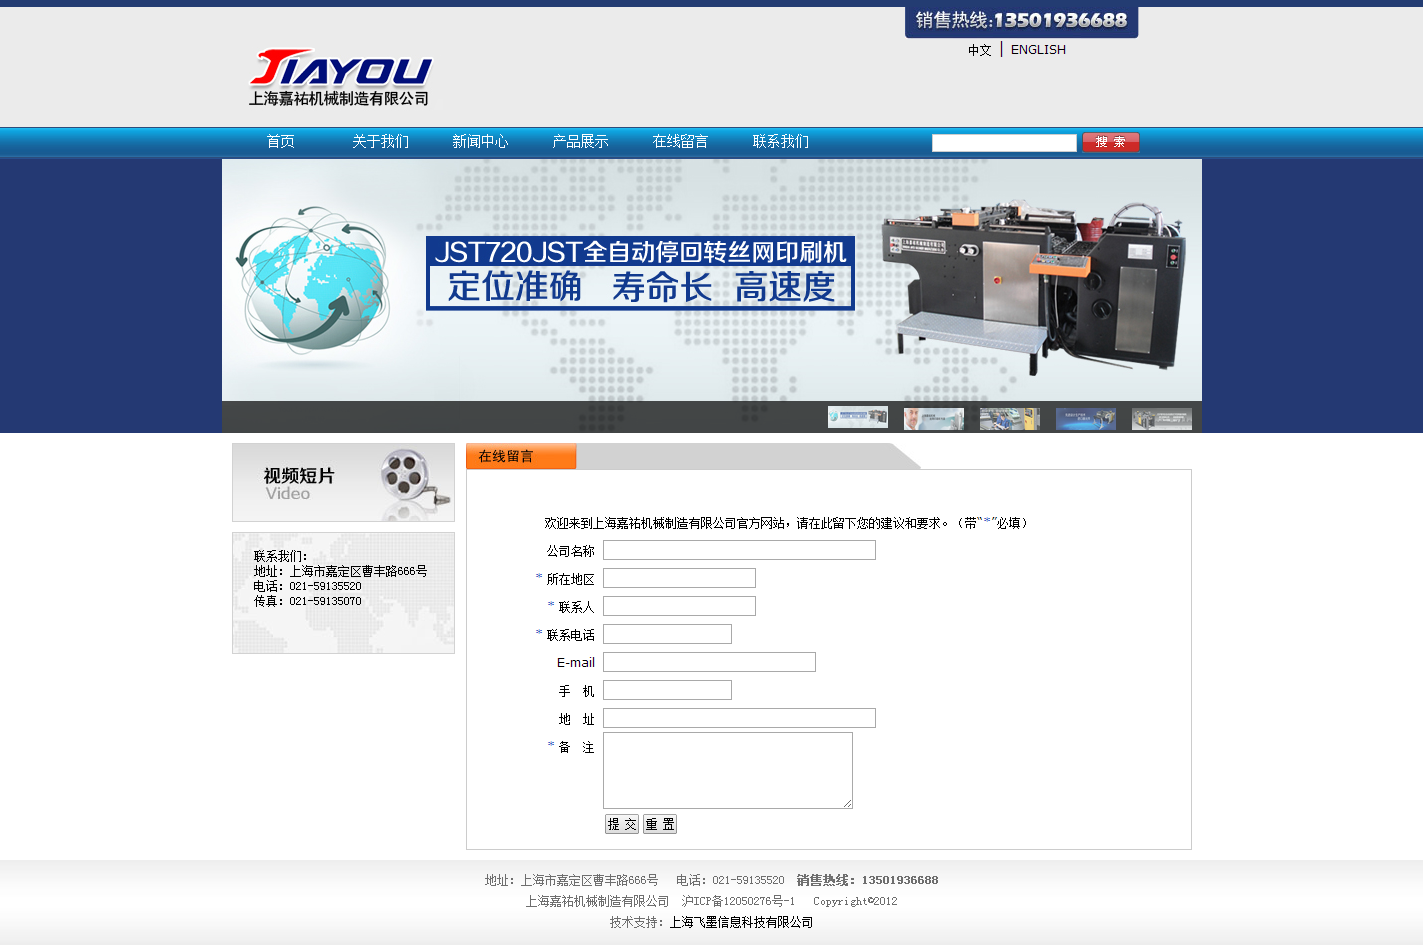Open 关于我们 about us menu
Viewport: 1423px width, 945px height.
coord(380,142)
